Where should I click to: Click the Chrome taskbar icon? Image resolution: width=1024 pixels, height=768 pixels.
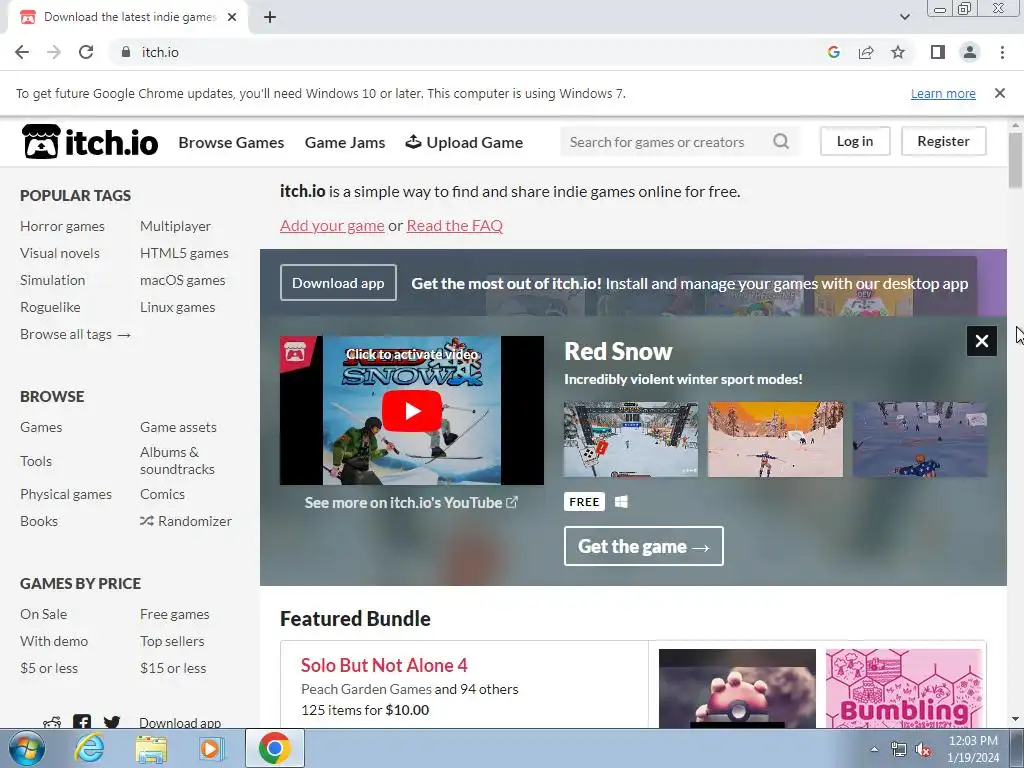click(274, 748)
